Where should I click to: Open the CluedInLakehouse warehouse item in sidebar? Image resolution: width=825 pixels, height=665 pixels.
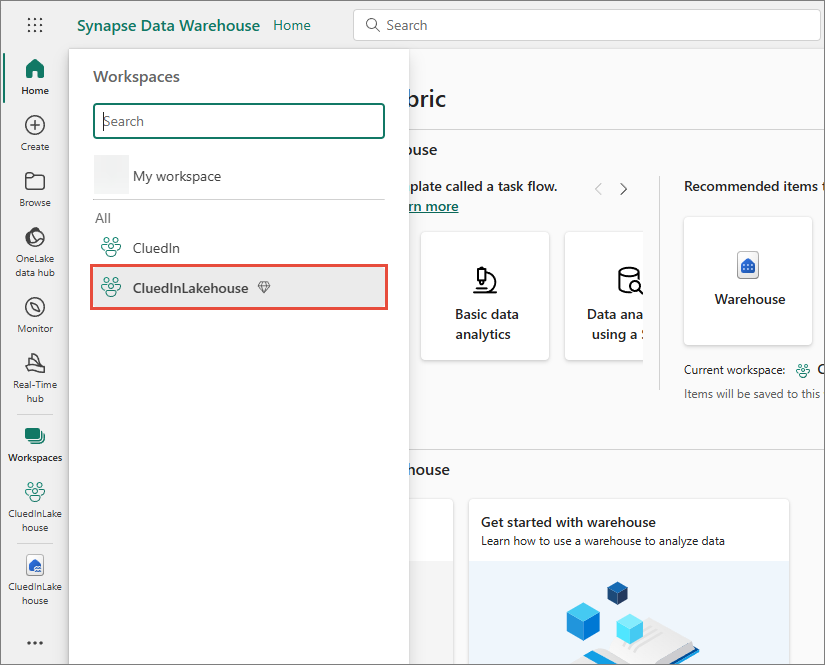coord(35,579)
